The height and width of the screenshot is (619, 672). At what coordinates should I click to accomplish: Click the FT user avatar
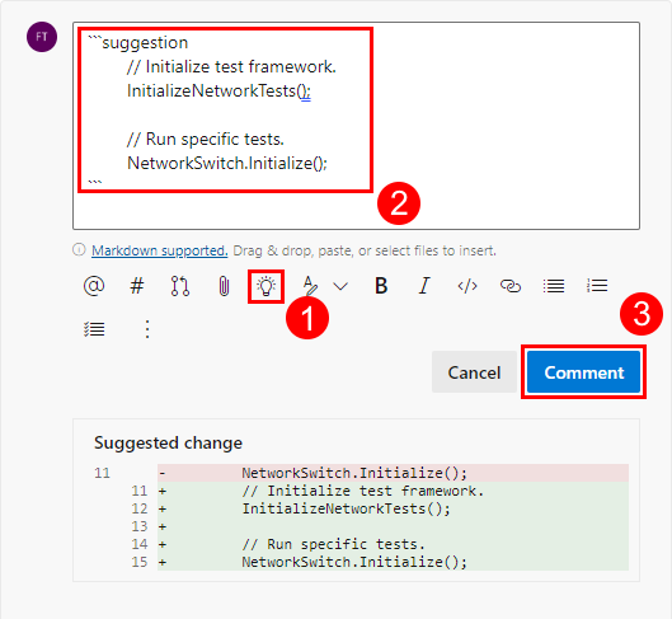pyautogui.click(x=42, y=37)
